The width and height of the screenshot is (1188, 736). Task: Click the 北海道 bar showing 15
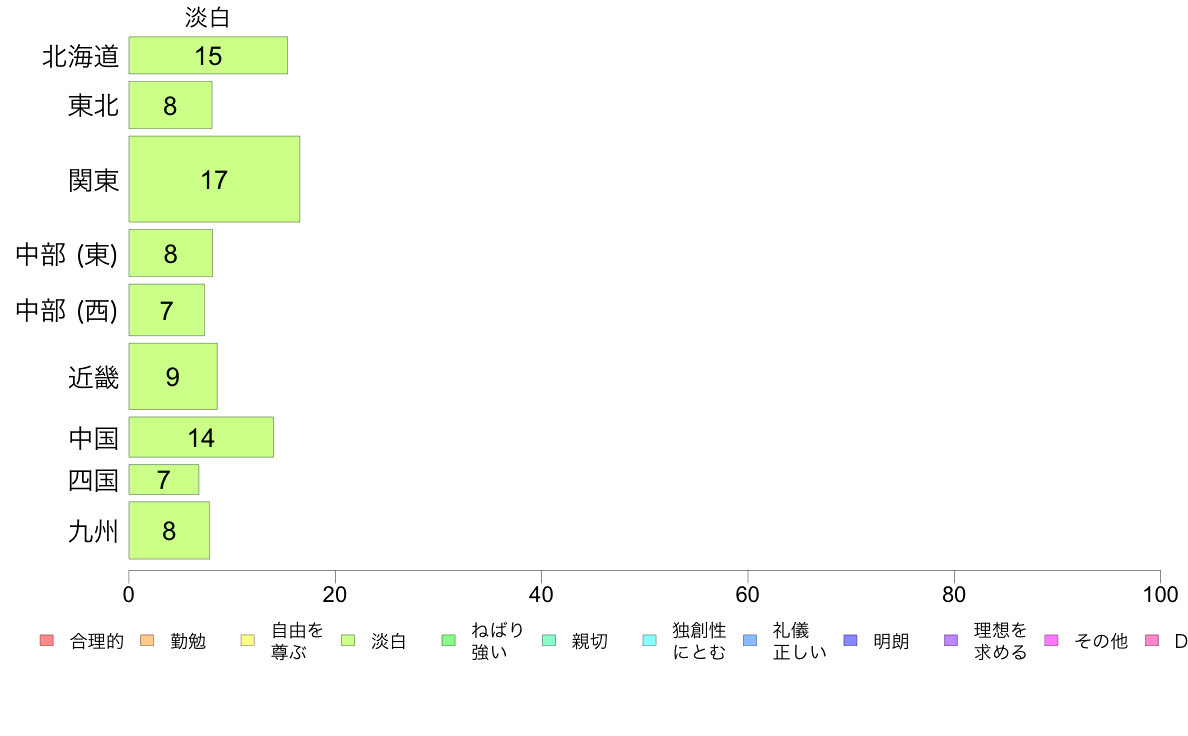(x=208, y=55)
